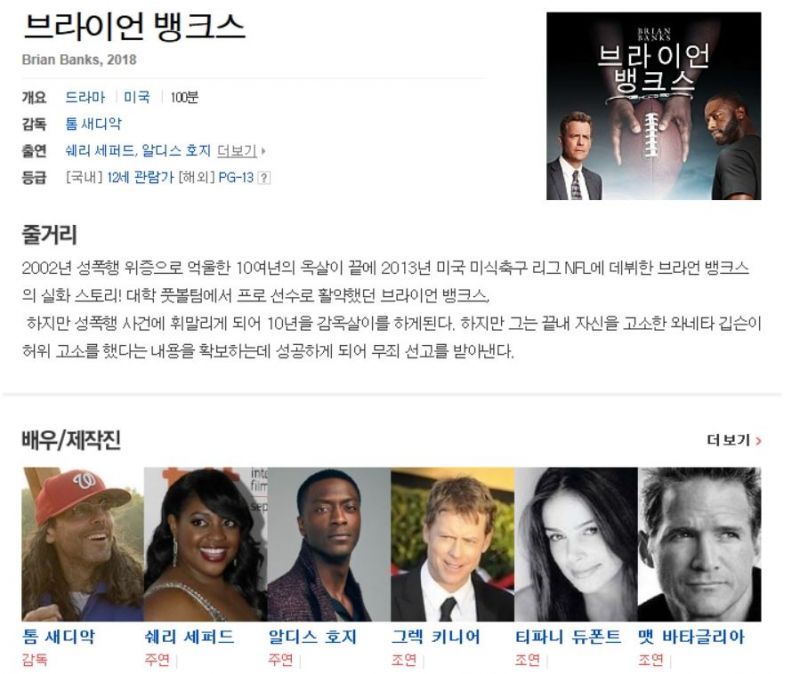Open 그렉 키니어 actor photo
The height and width of the screenshot is (674, 800).
click(453, 544)
